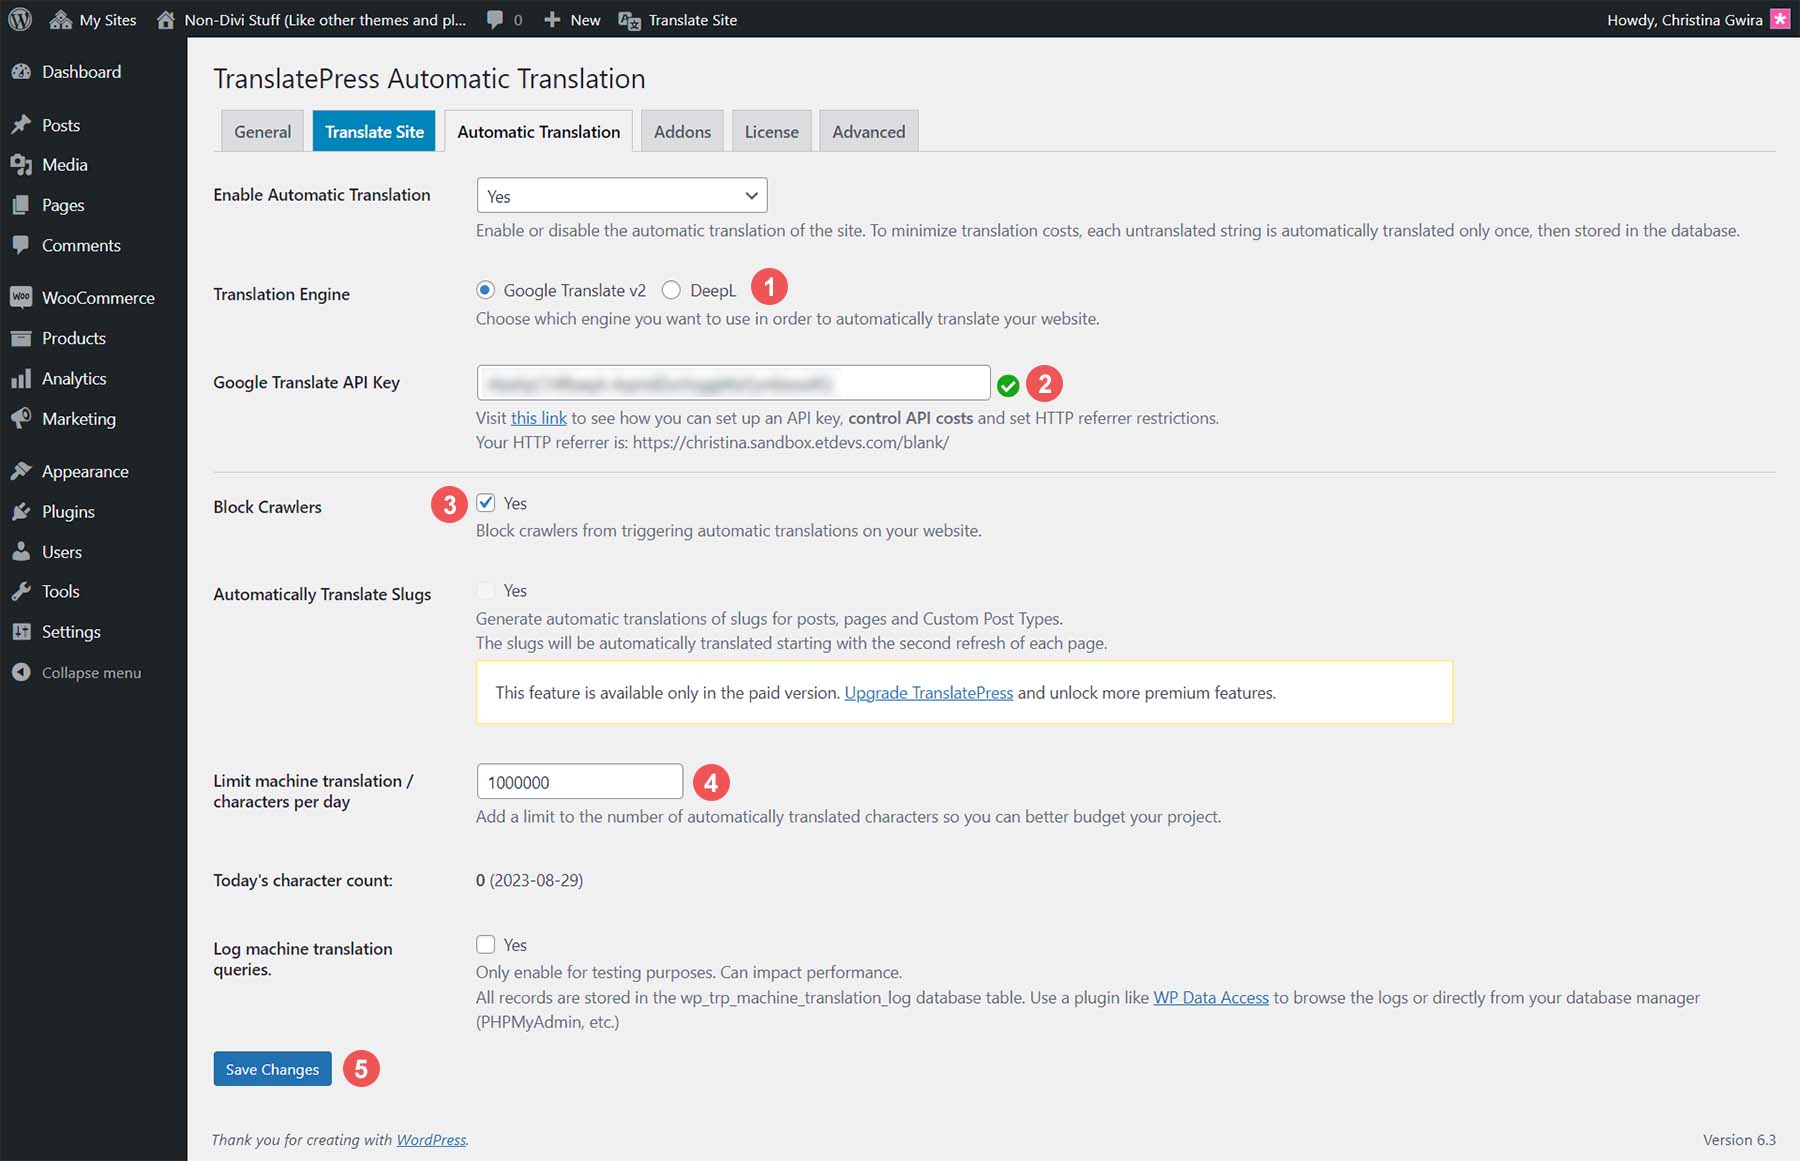Open the WordPress logo menu
1800x1161 pixels.
19,19
